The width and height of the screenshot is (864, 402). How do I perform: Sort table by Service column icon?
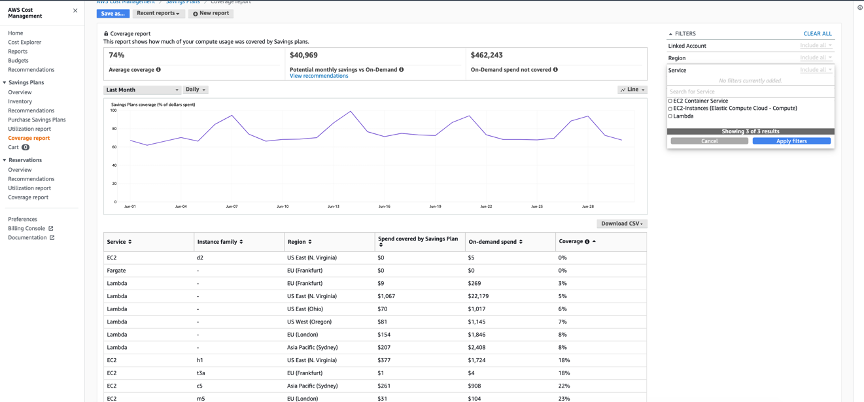click(130, 243)
